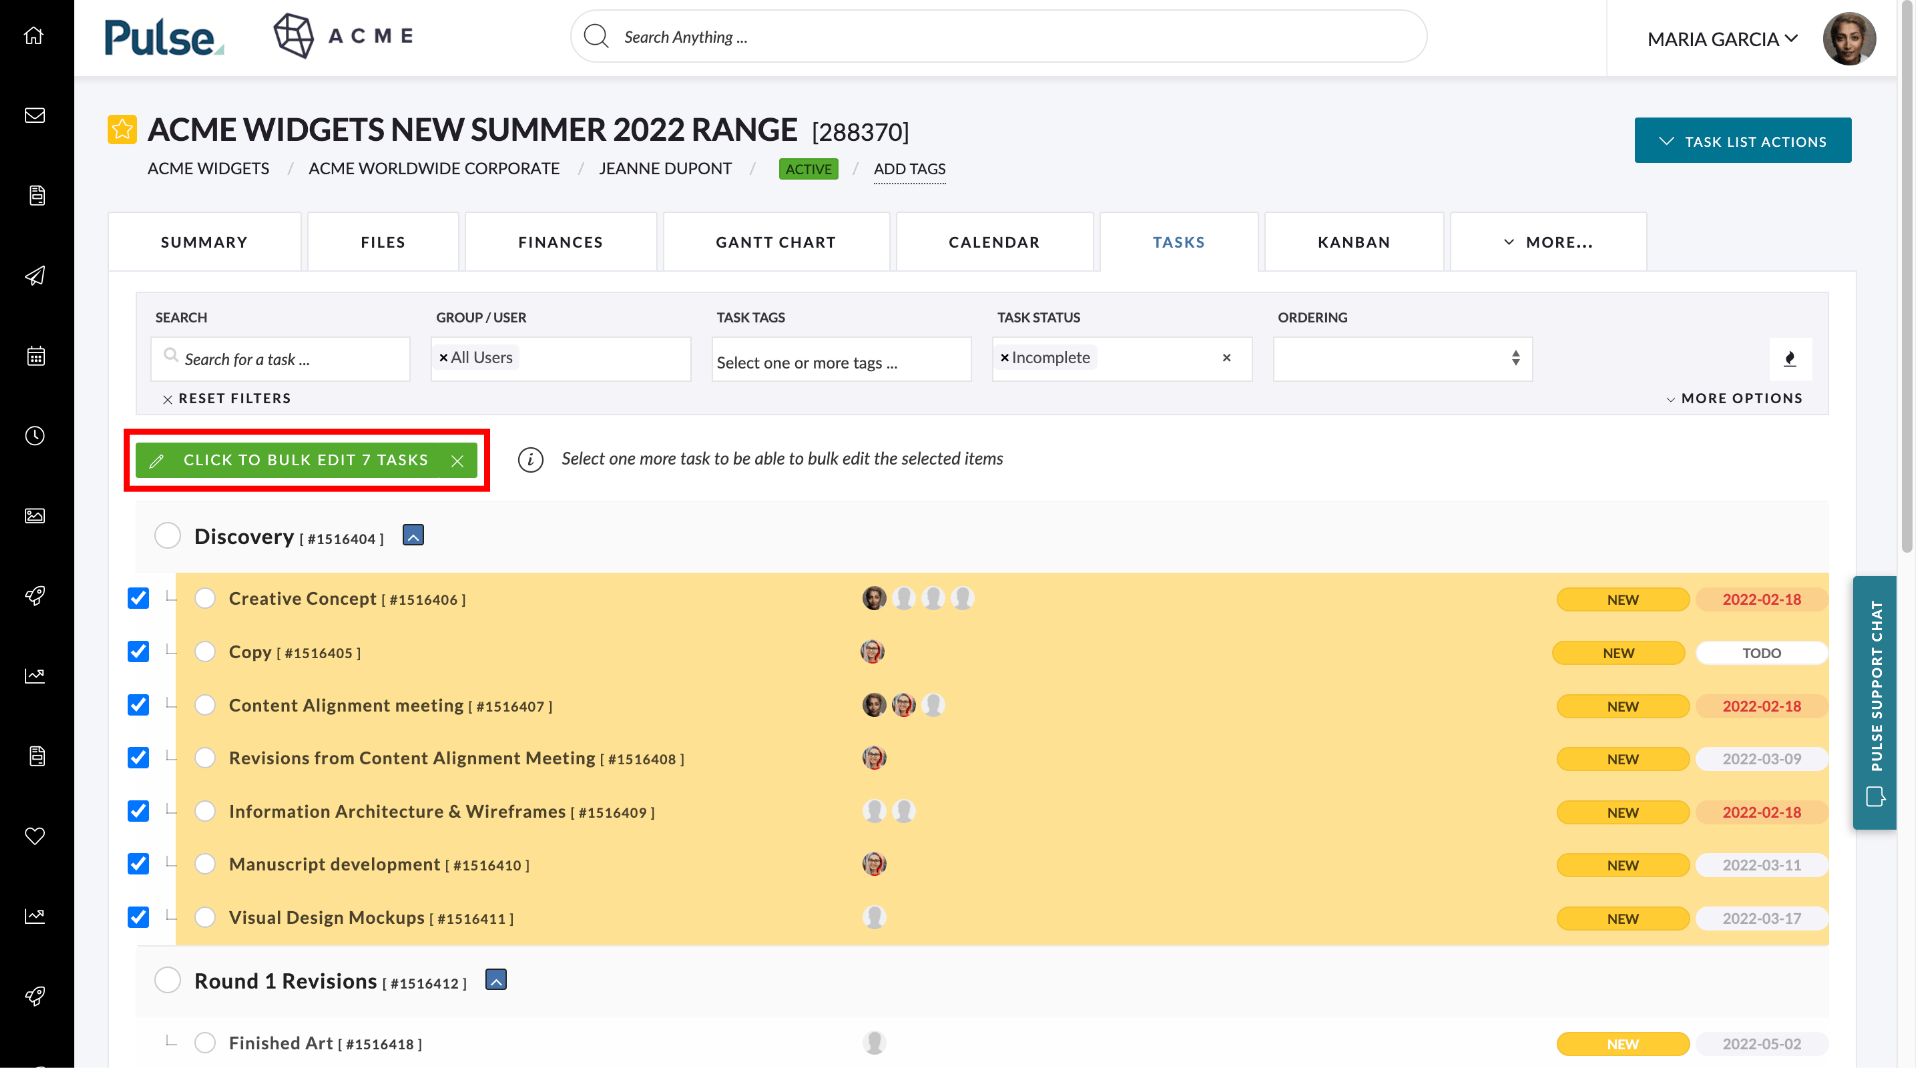Remove the All Users filter chip
The width and height of the screenshot is (1920, 1068).
[x=444, y=358]
